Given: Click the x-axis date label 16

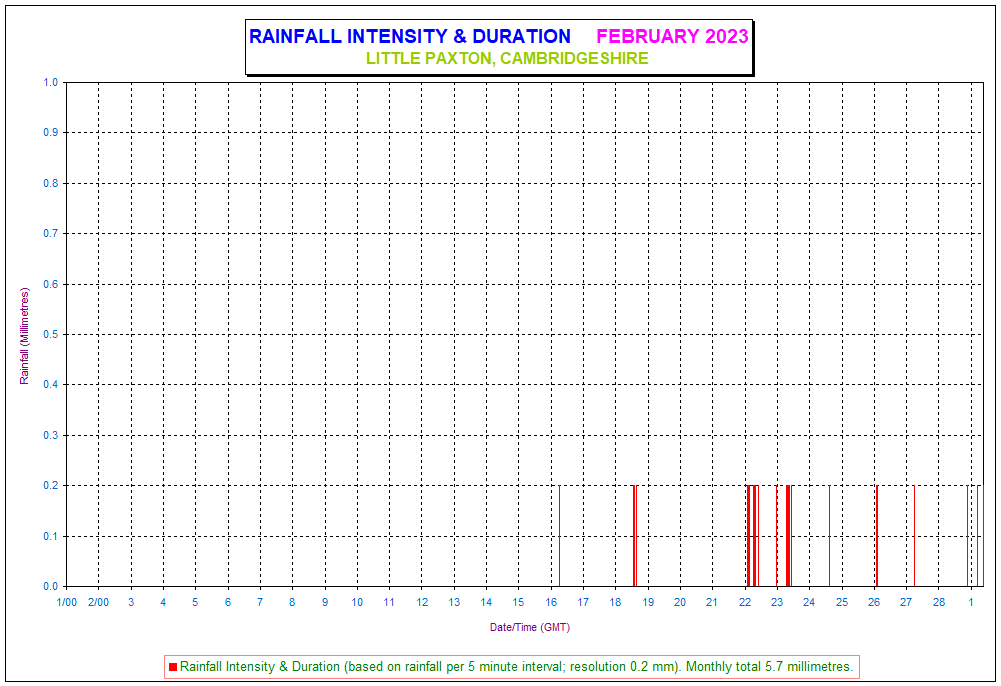Looking at the screenshot, I should 551,602.
